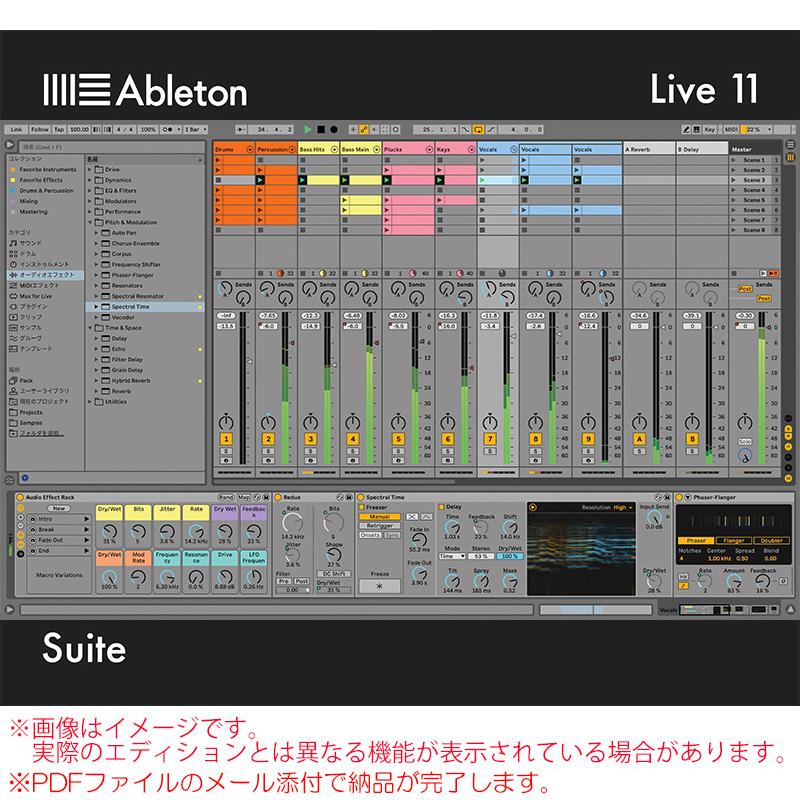Enable MIDI map mode
Screen dimensions: 800x800
pos(731,130)
